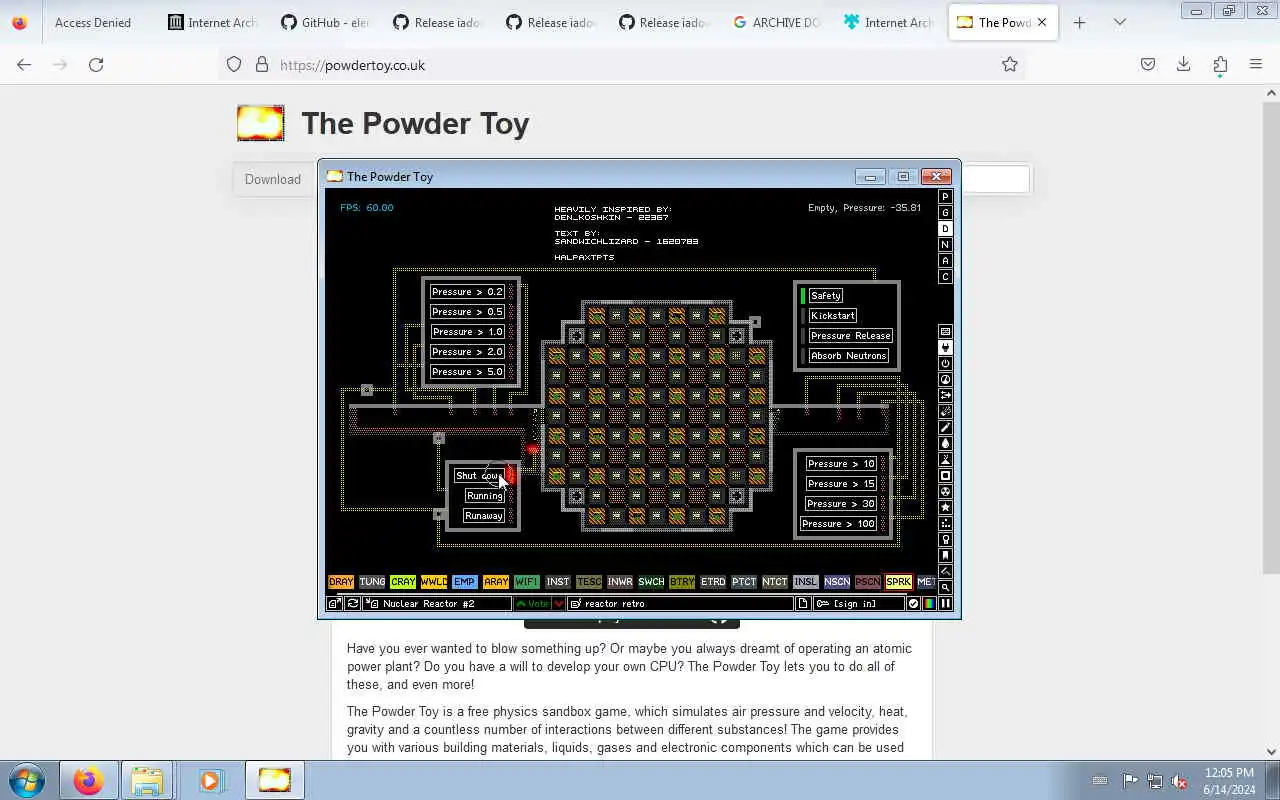Screen dimensions: 1280x800
Task: Open the Explosives element category
Action: tap(945, 412)
